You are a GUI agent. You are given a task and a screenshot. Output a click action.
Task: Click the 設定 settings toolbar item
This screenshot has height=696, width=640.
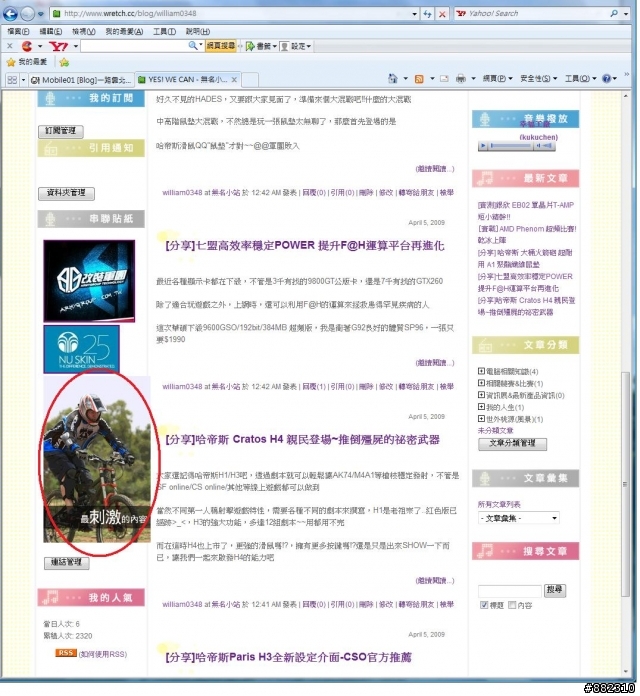click(x=296, y=46)
